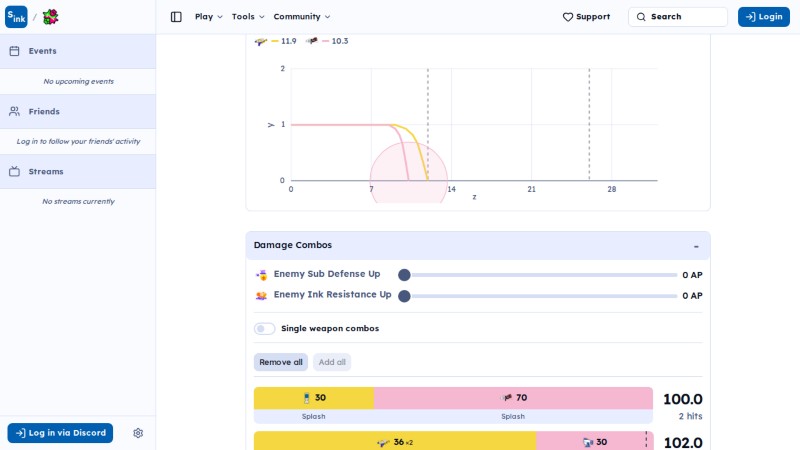Viewport: 800px width, 450px height.
Task: Open the Community dropdown menu
Action: tap(302, 17)
